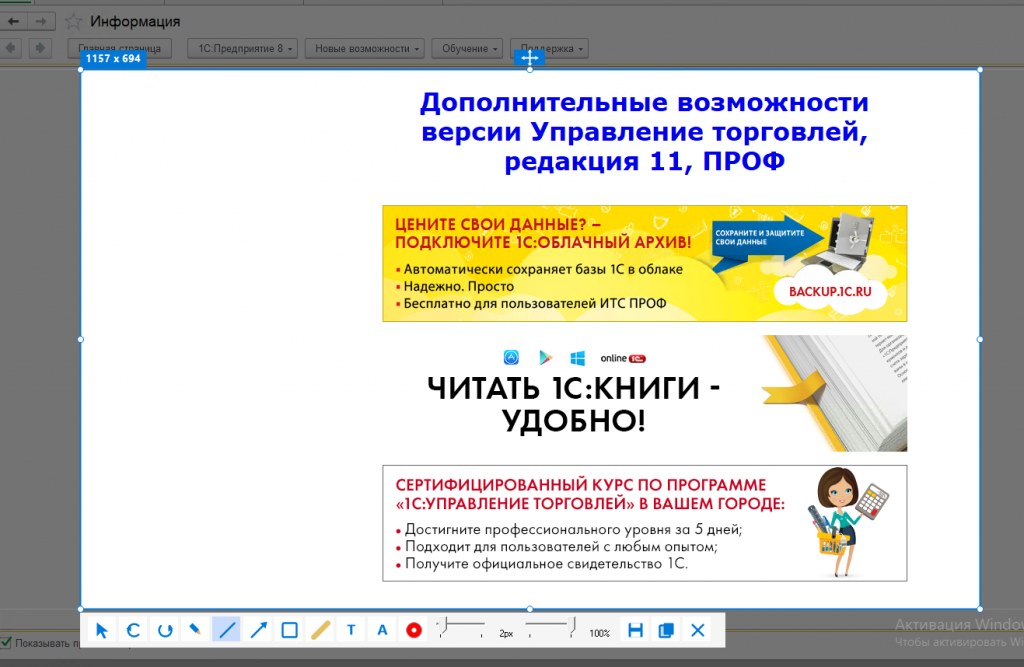Select the rectangle shape tool

click(289, 630)
